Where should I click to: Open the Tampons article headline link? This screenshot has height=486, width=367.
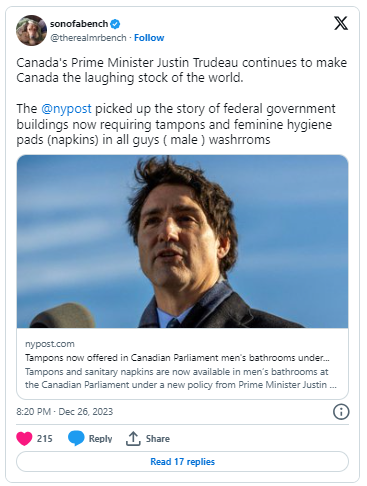(x=177, y=358)
